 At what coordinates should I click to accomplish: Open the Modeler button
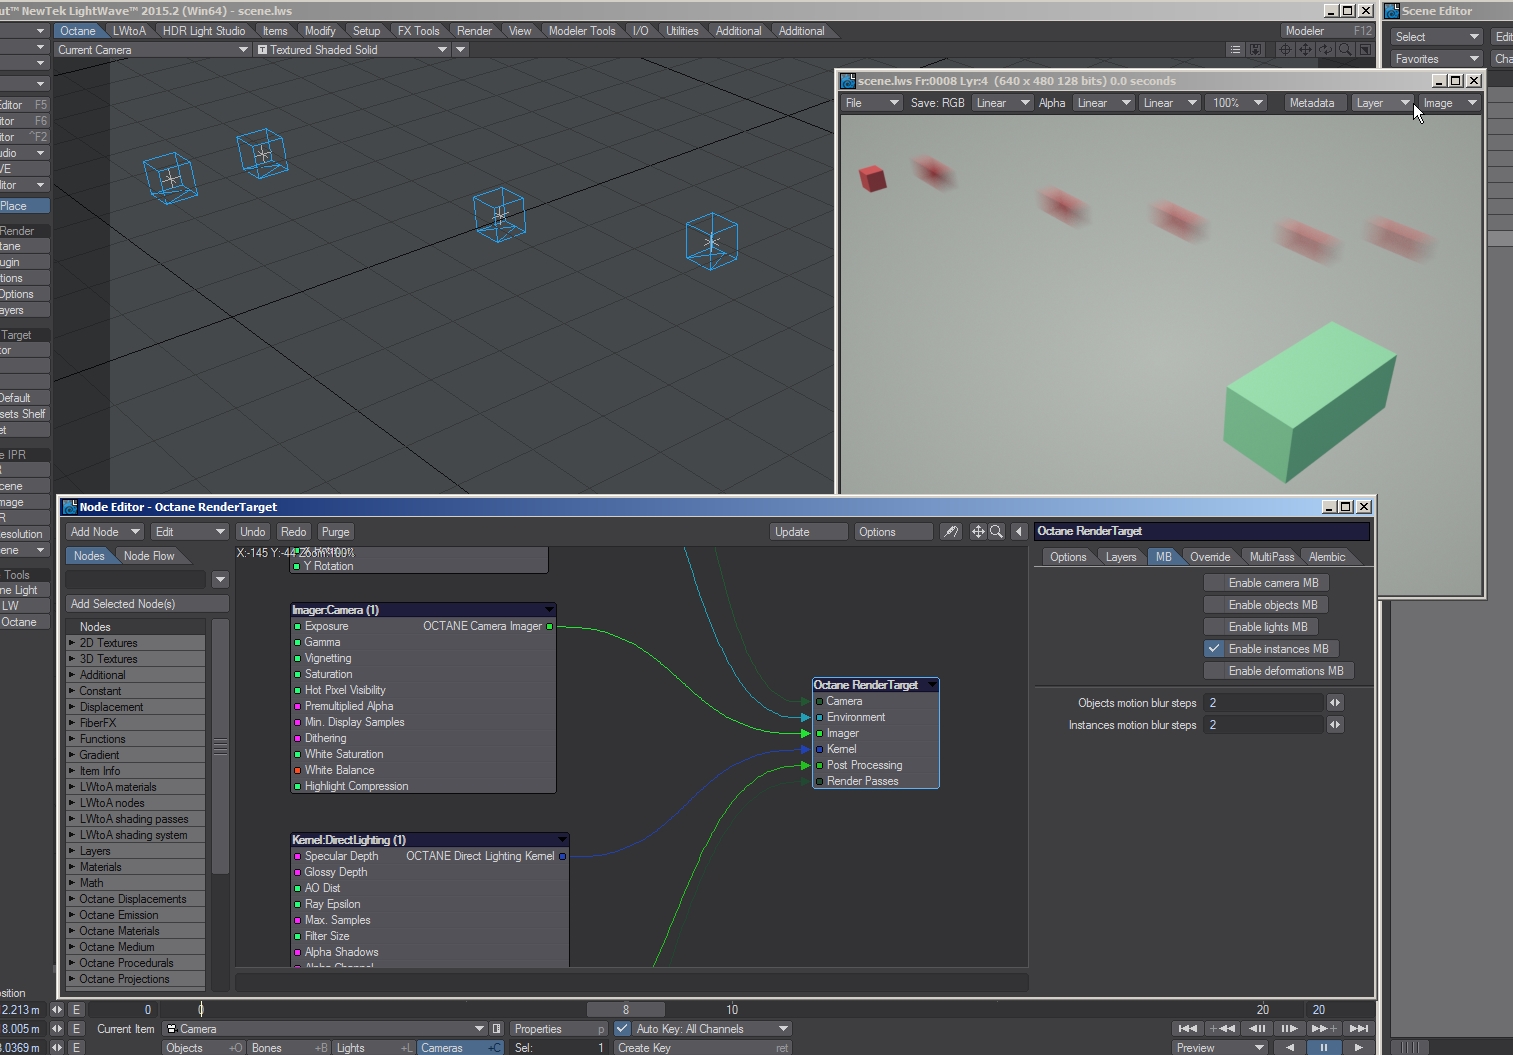coord(1329,31)
